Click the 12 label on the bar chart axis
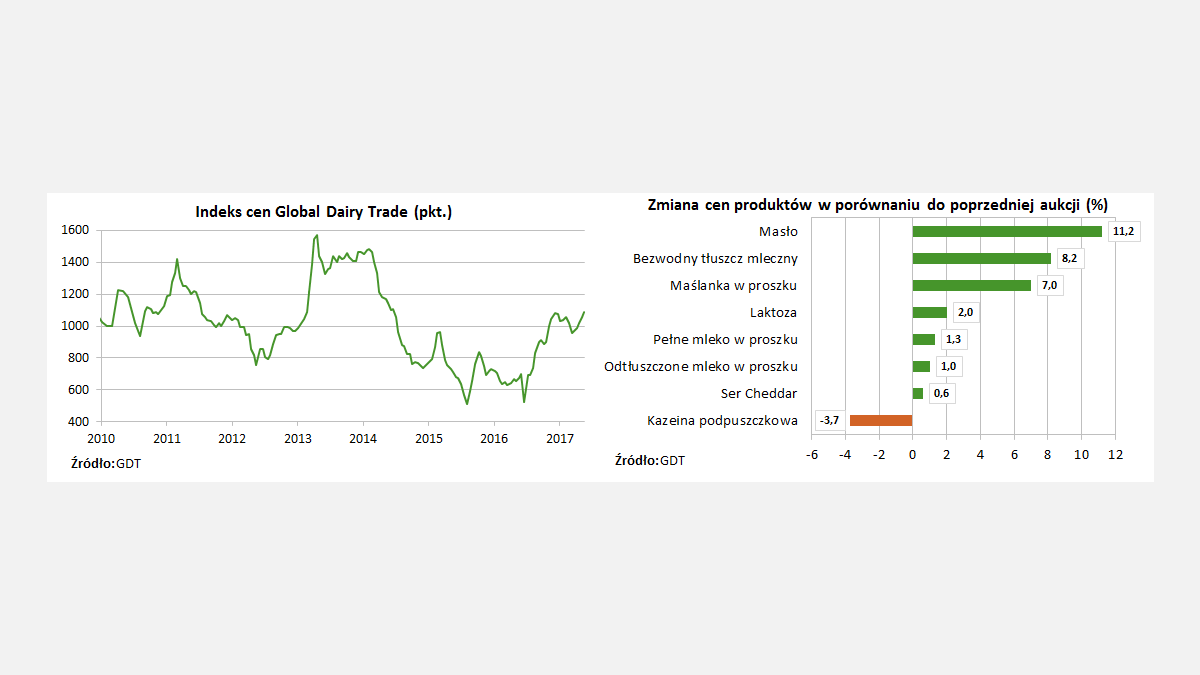1200x675 pixels. (x=1115, y=454)
